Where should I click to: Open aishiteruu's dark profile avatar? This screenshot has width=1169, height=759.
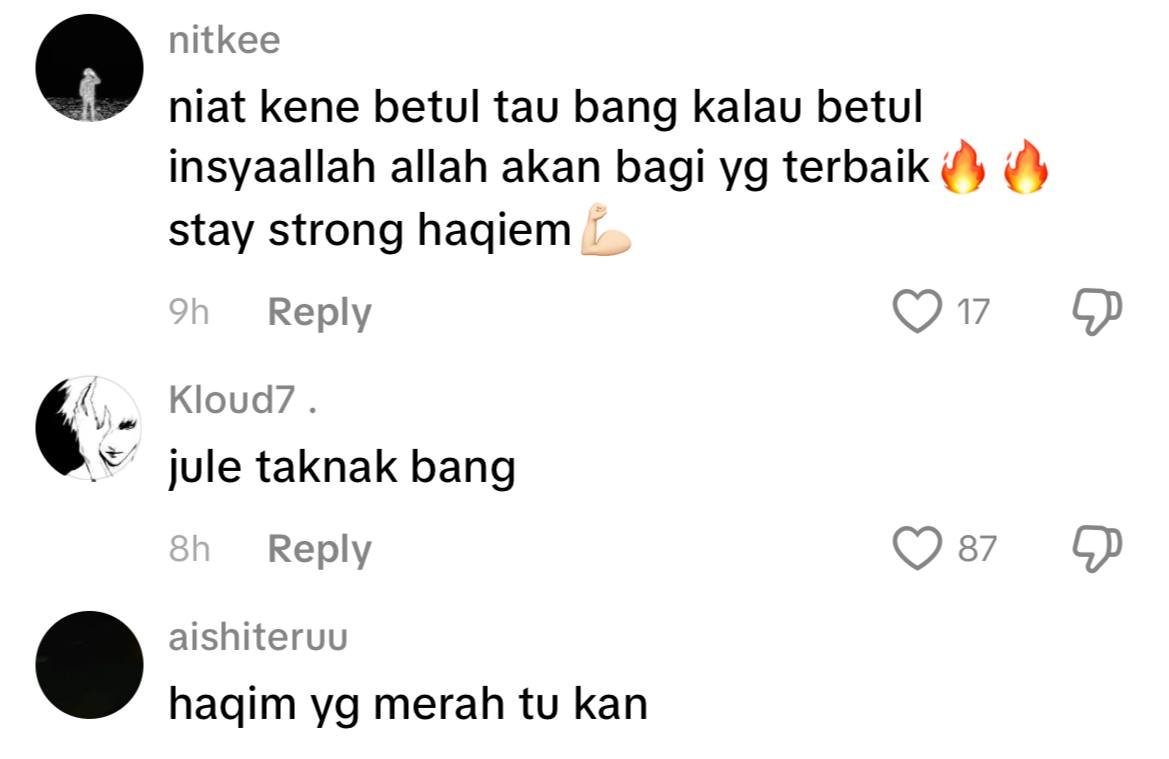89,664
